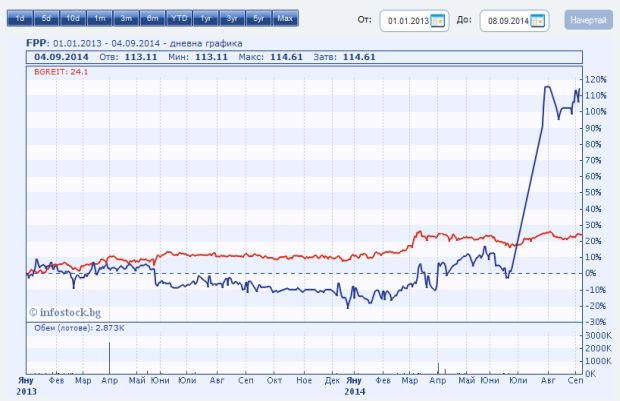The image size is (620, 401).
Task: Show the Max time range
Action: (x=285, y=19)
